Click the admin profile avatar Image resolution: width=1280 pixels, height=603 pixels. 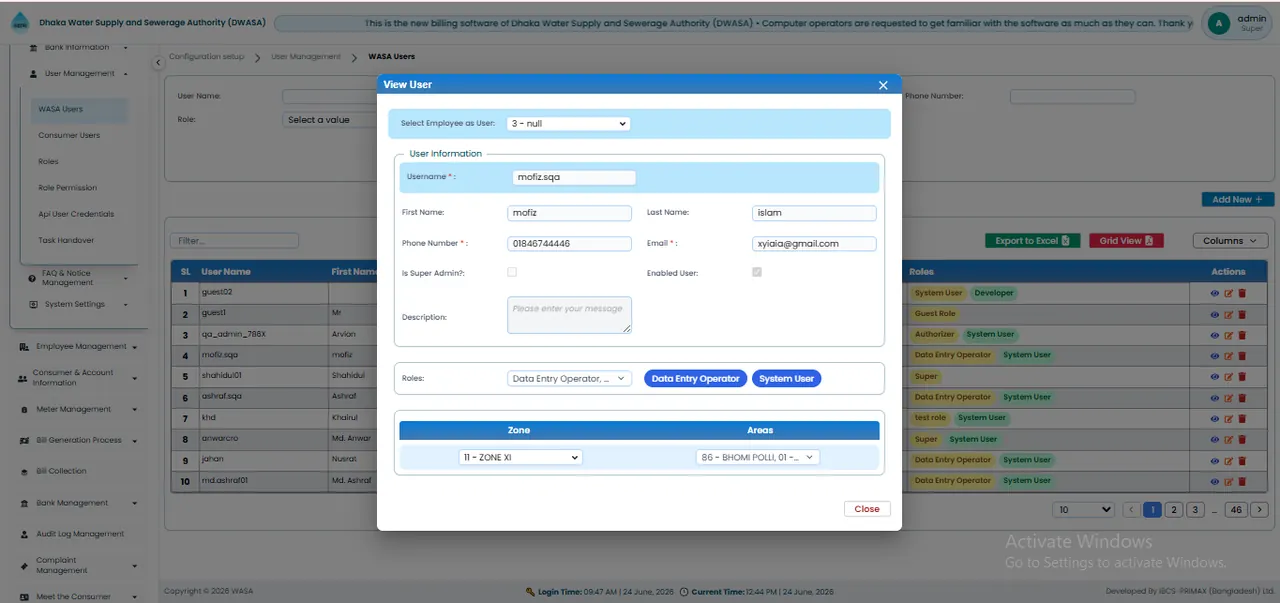[1217, 24]
